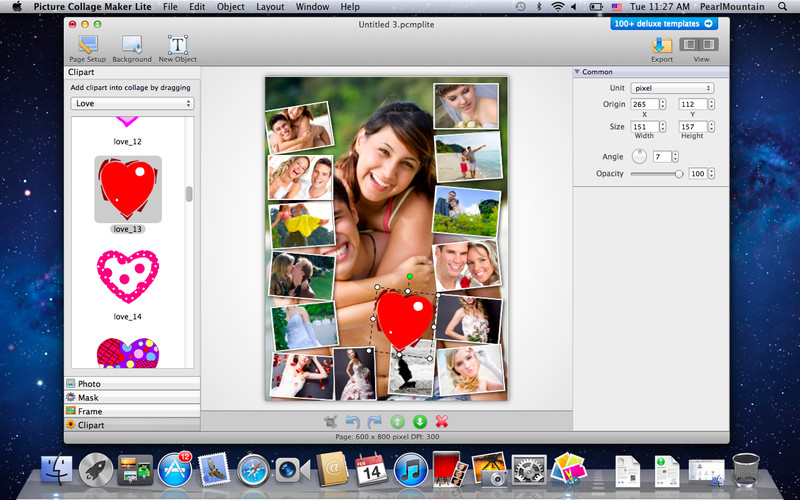Click the Opacity slider handle
800x500 pixels.
coord(679,174)
